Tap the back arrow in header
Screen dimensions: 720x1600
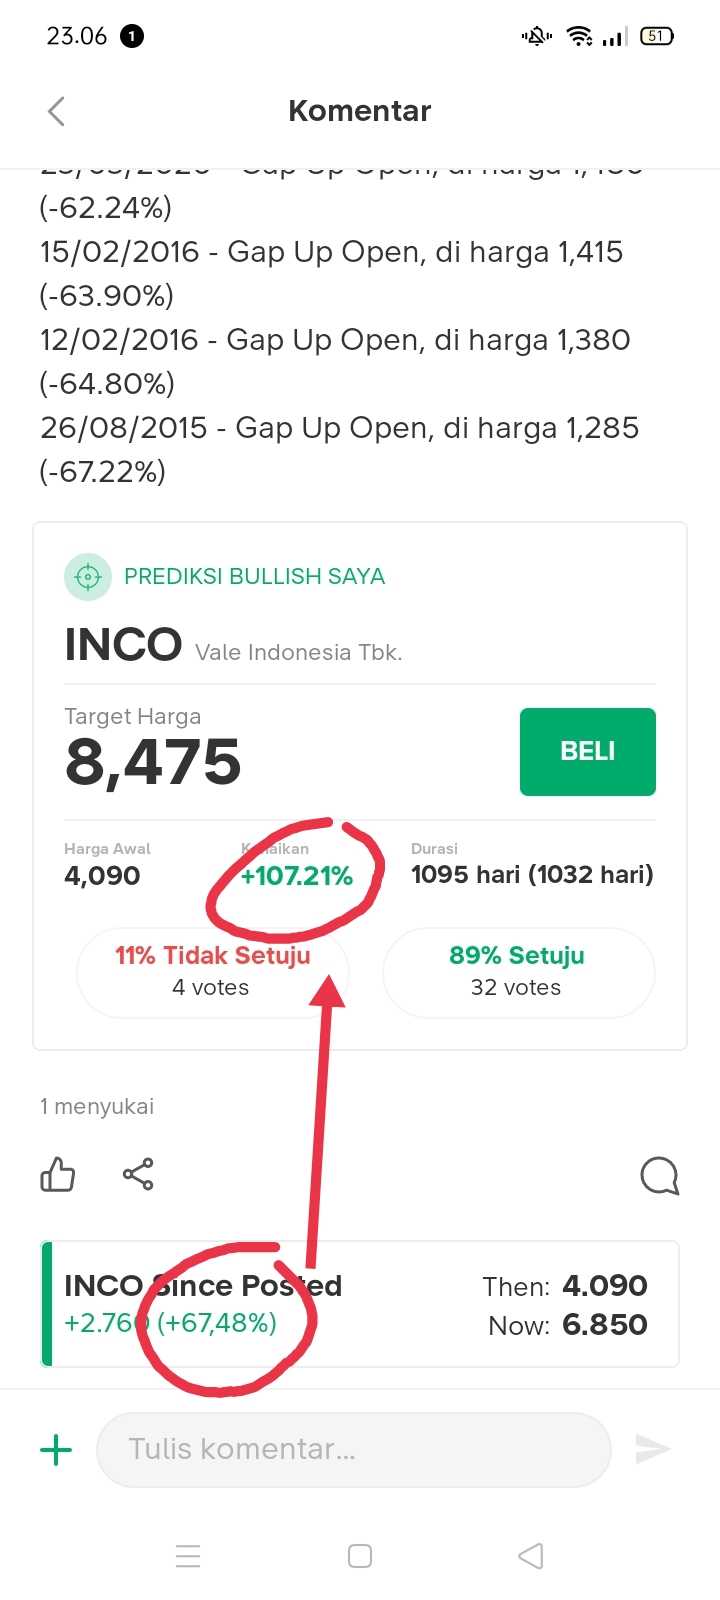pyautogui.click(x=56, y=111)
